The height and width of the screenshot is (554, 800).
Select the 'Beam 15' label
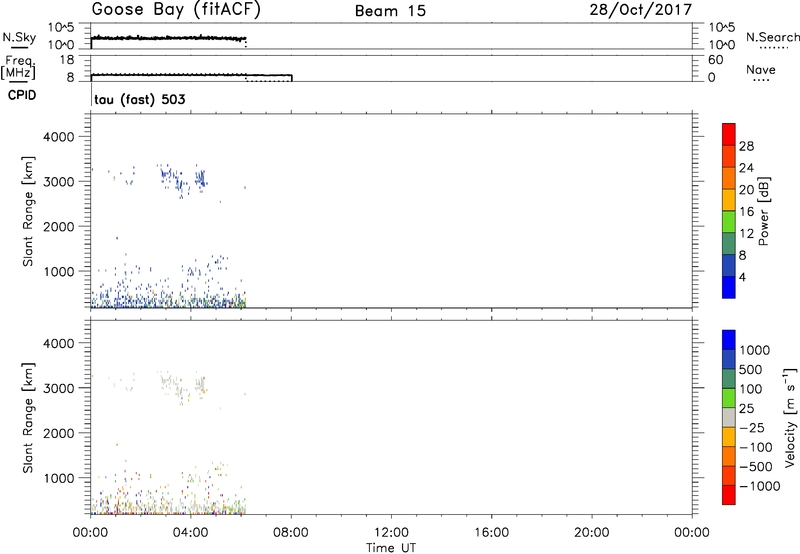point(390,11)
